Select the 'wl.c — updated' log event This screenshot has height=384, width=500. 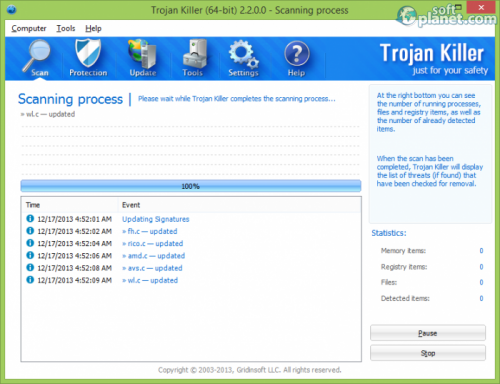click(x=150, y=280)
